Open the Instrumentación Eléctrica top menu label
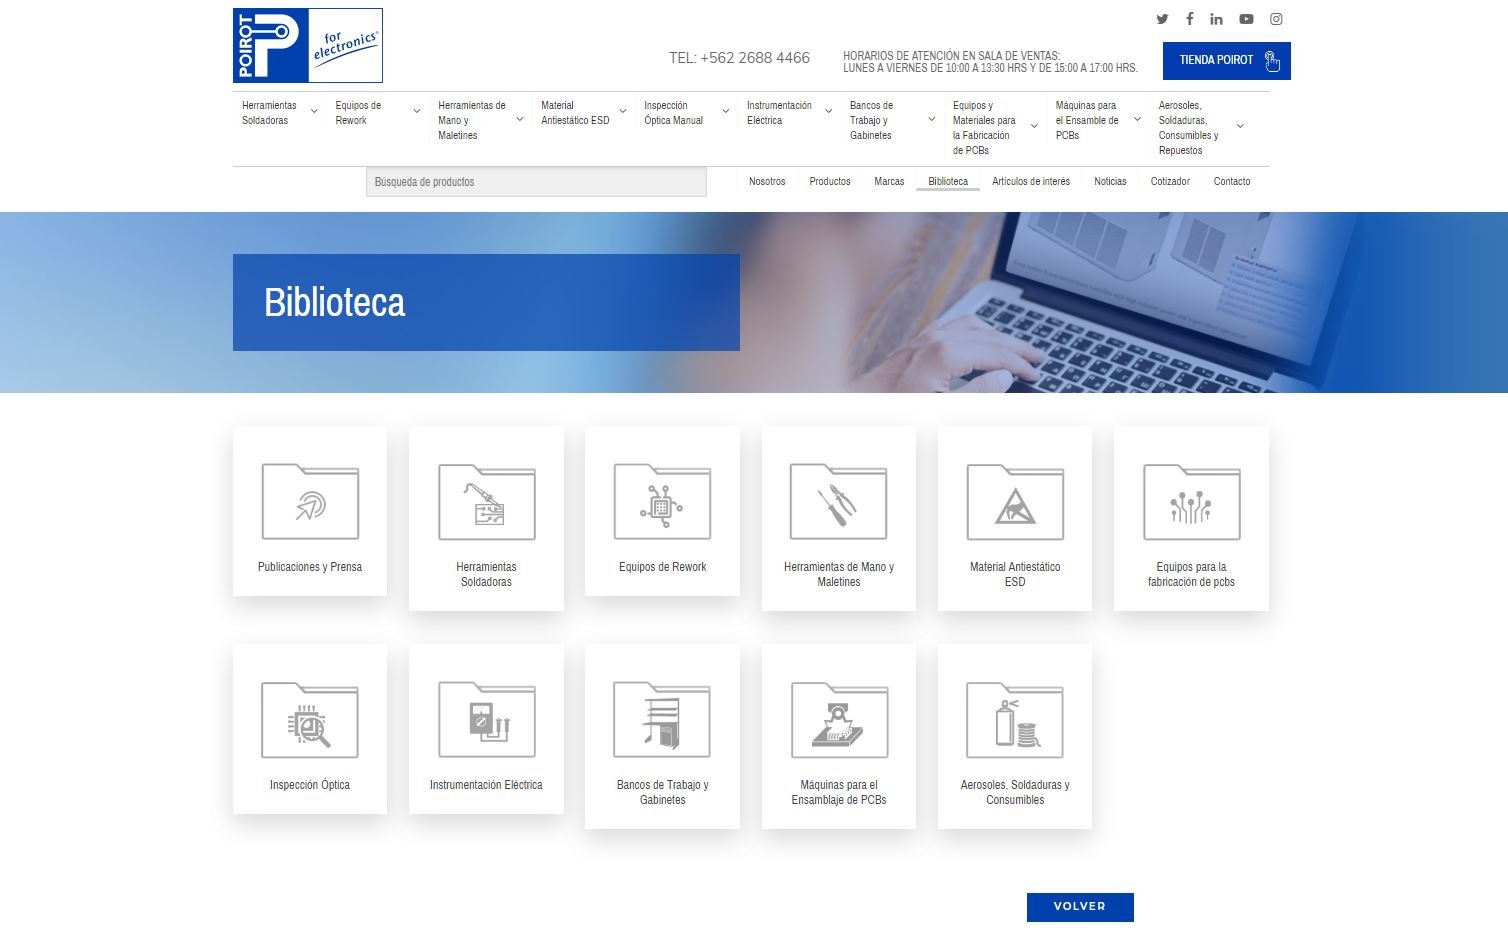The width and height of the screenshot is (1508, 944). coord(779,113)
